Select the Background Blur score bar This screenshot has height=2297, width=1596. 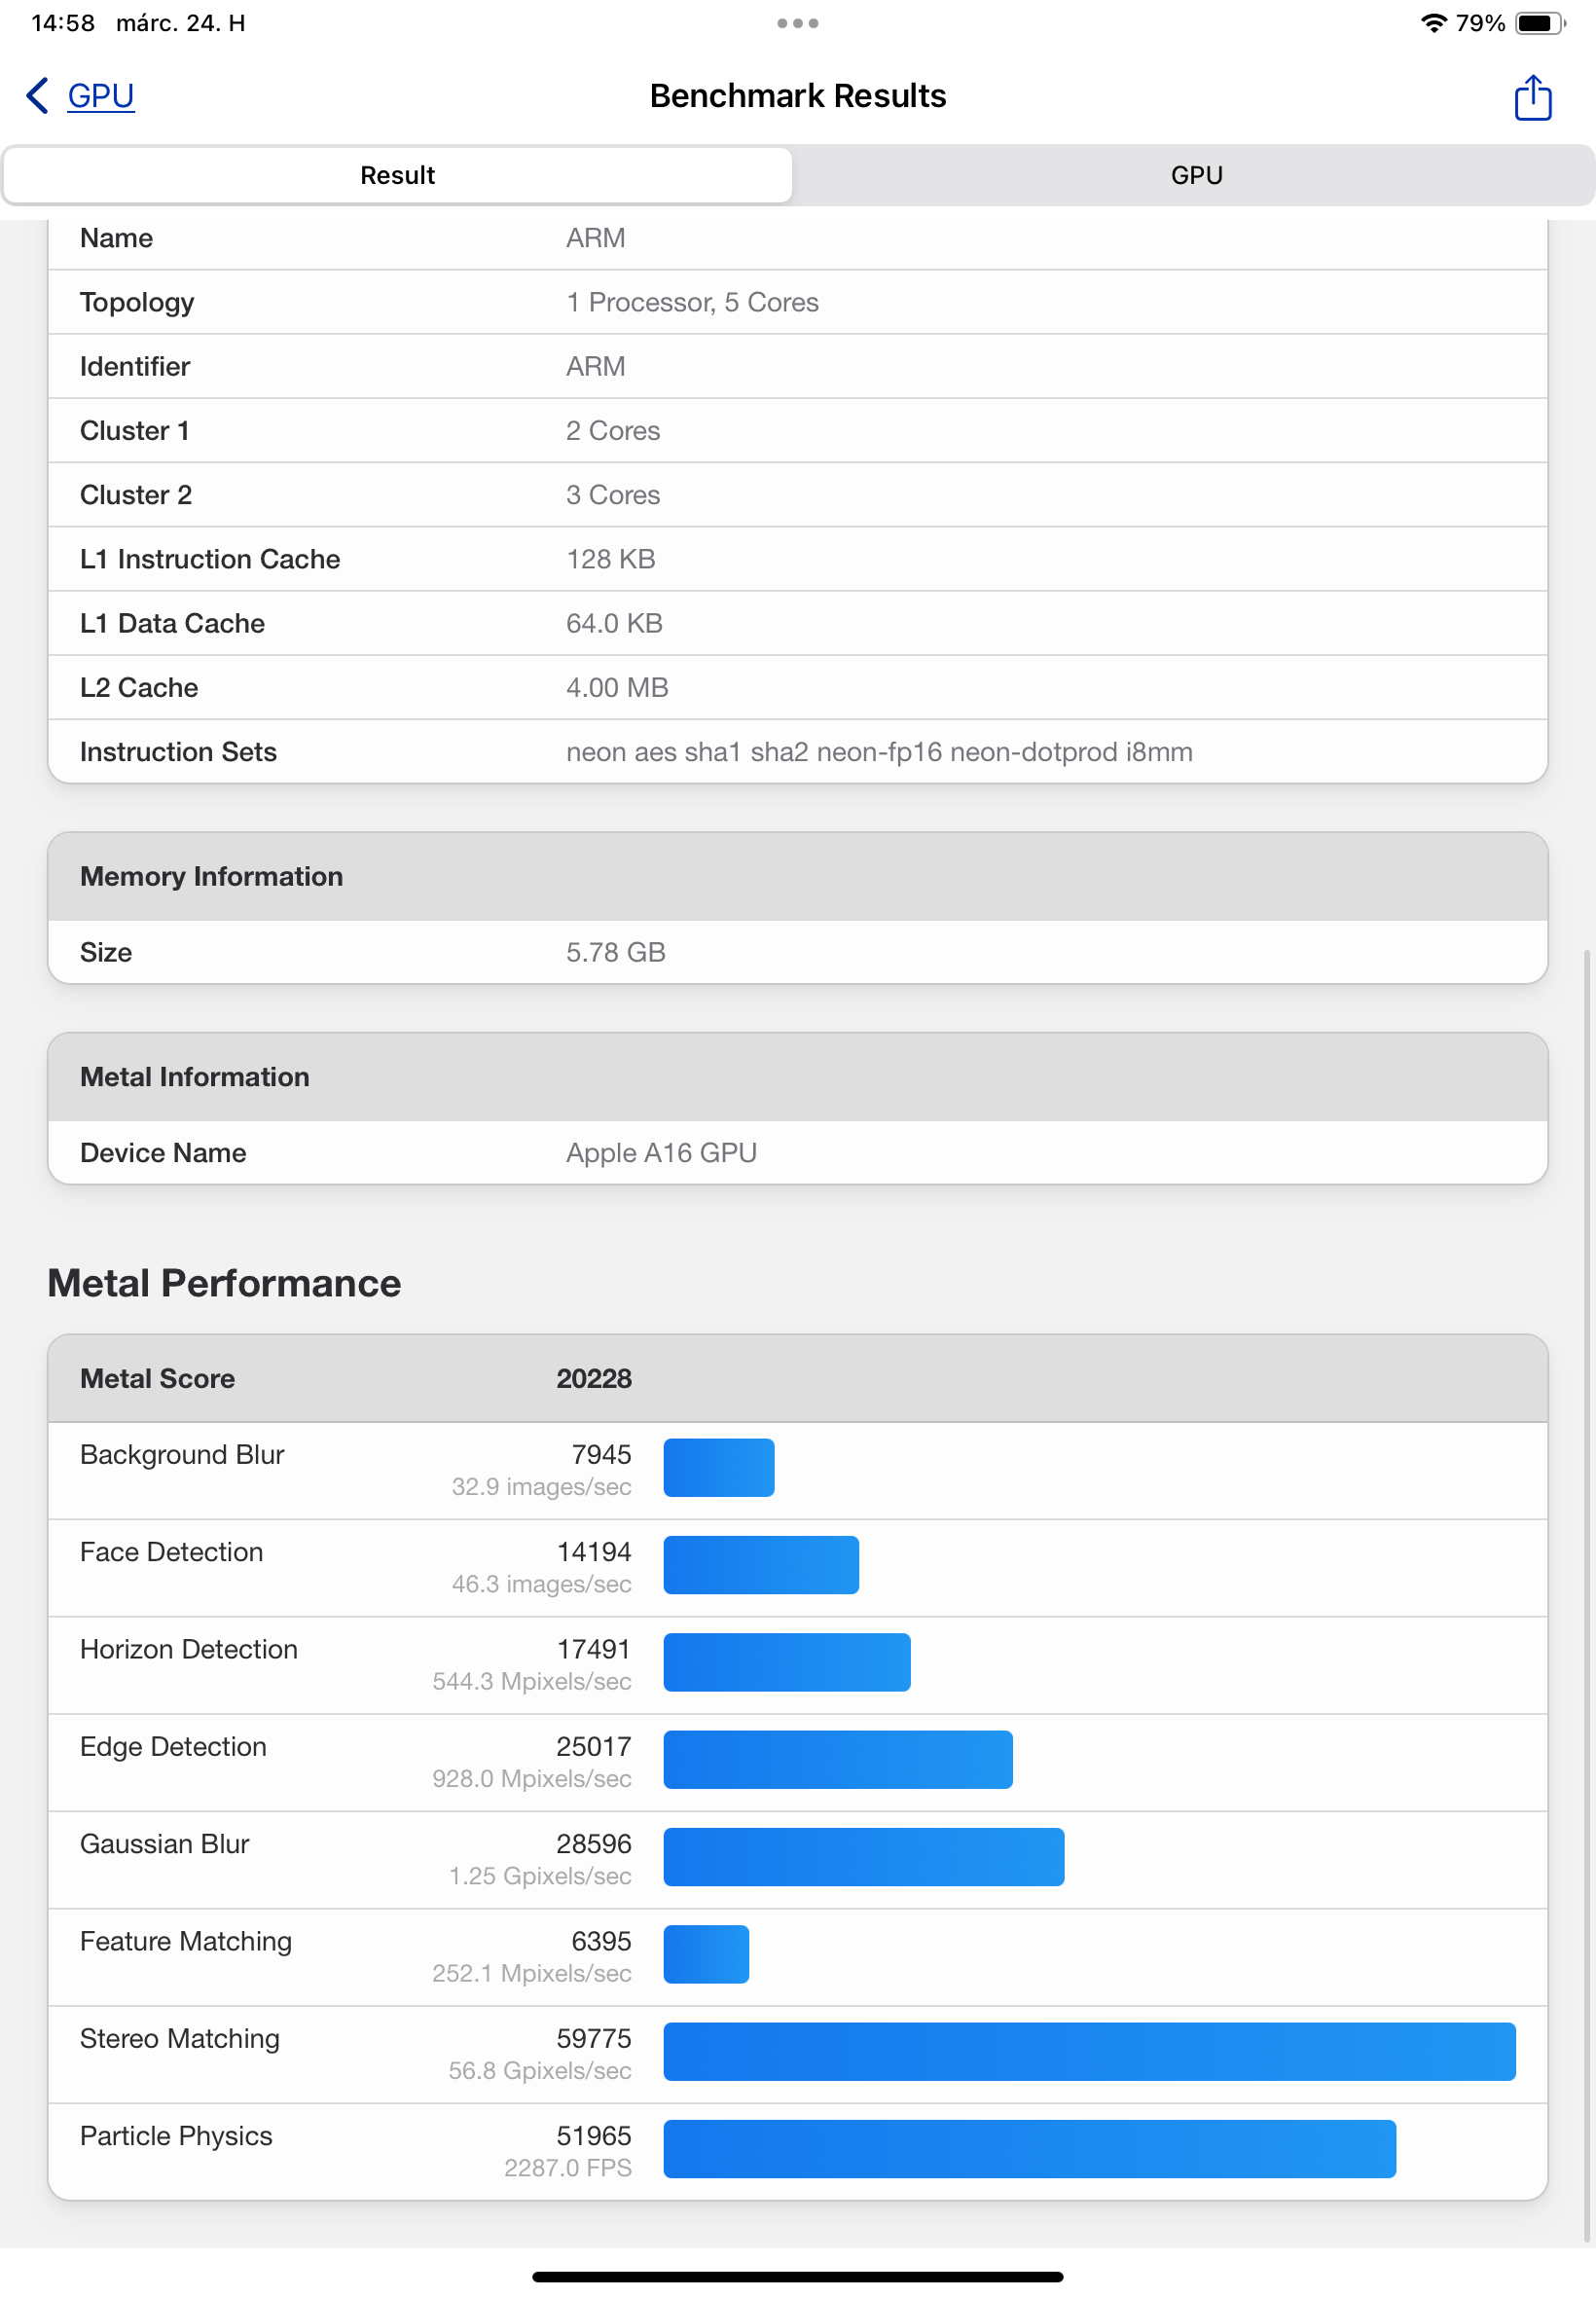(719, 1467)
